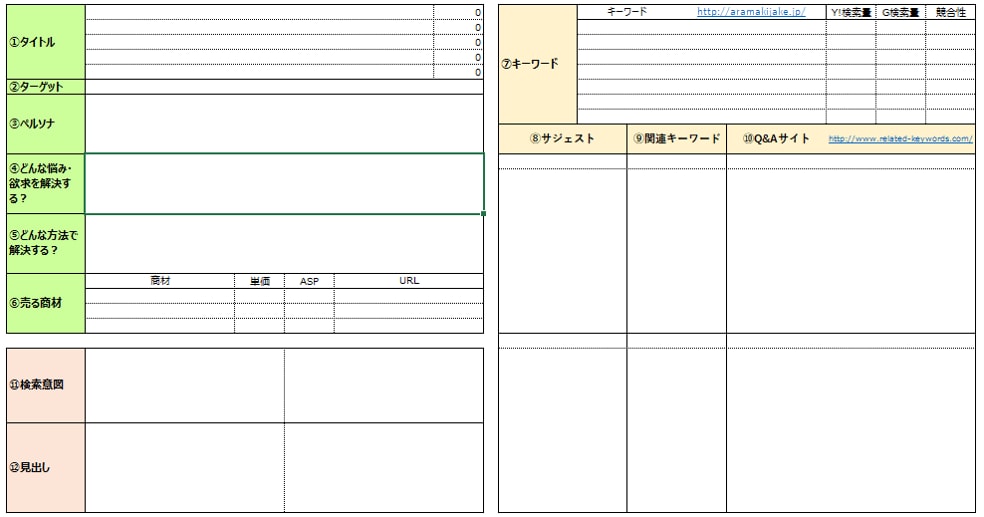Image resolution: width=984 pixels, height=517 pixels.
Task: Select the ⑧サジェスト header cell
Action: tap(562, 139)
